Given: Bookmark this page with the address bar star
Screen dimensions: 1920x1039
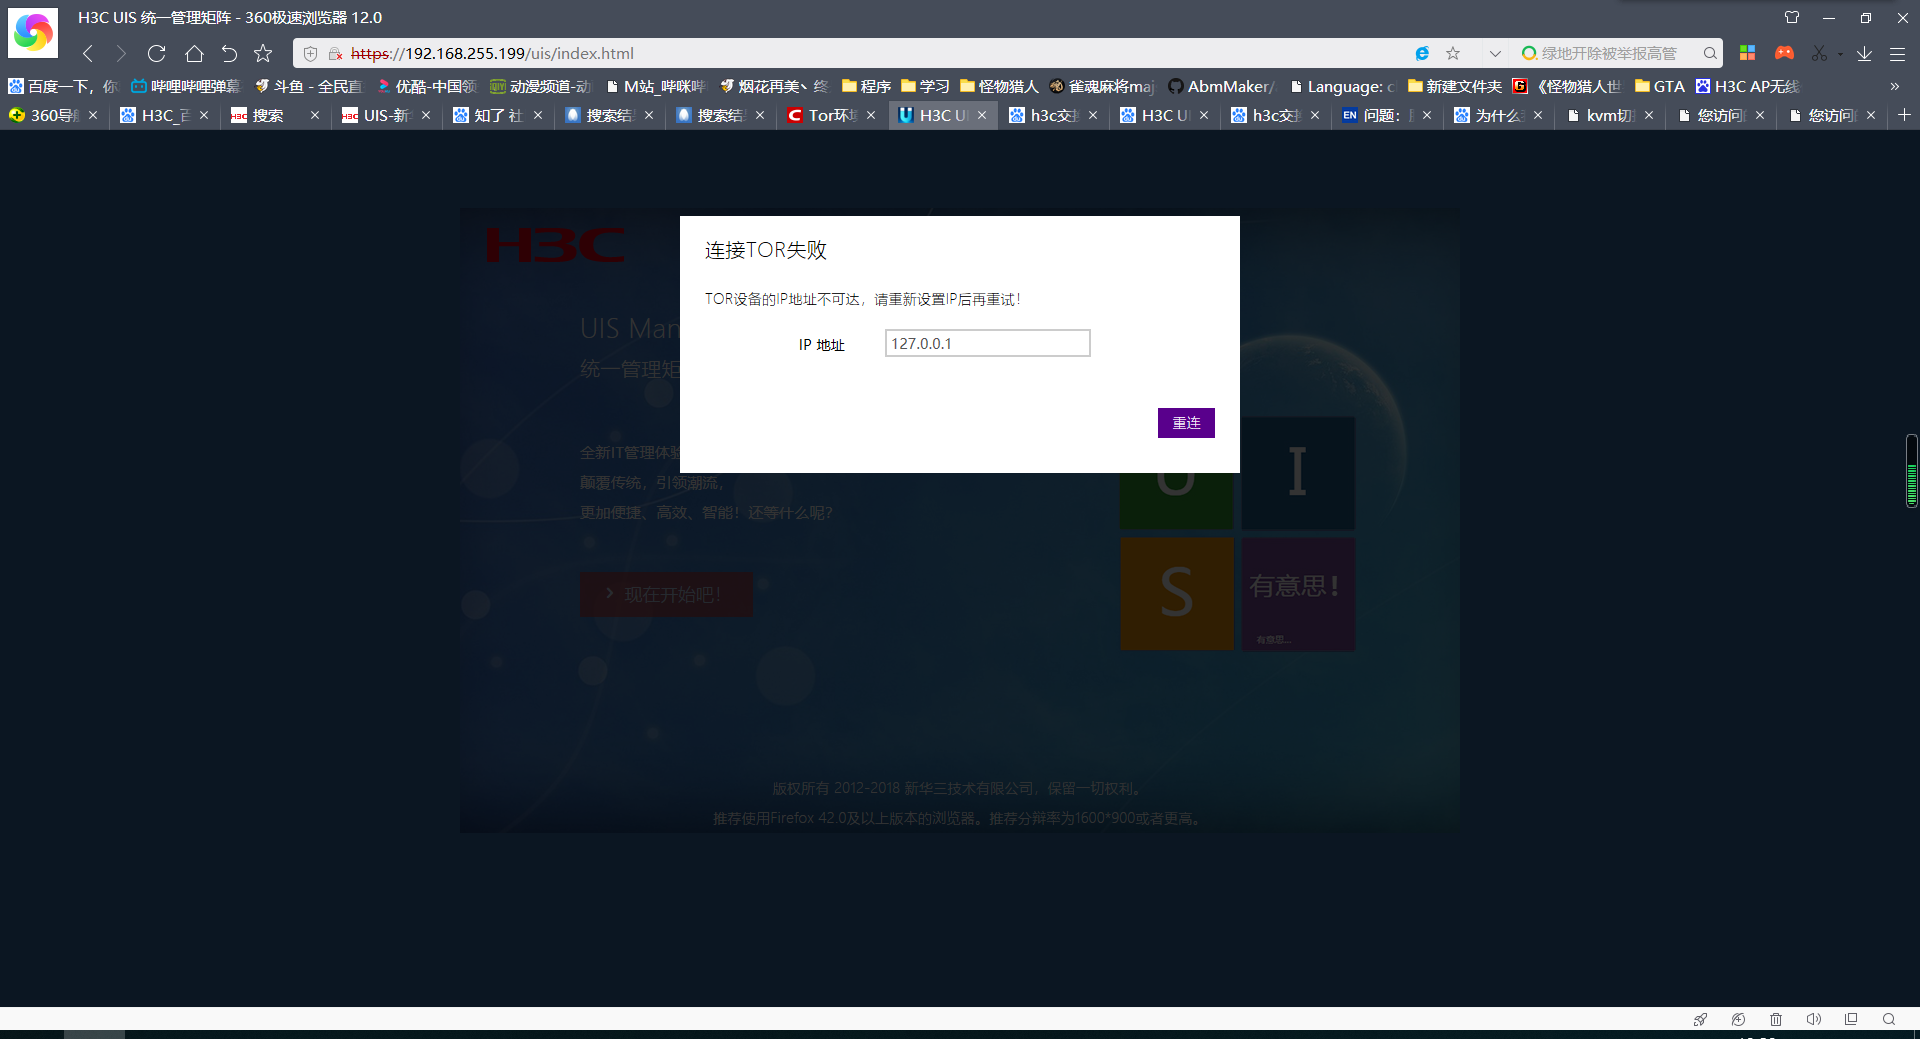Looking at the screenshot, I should click(1453, 54).
